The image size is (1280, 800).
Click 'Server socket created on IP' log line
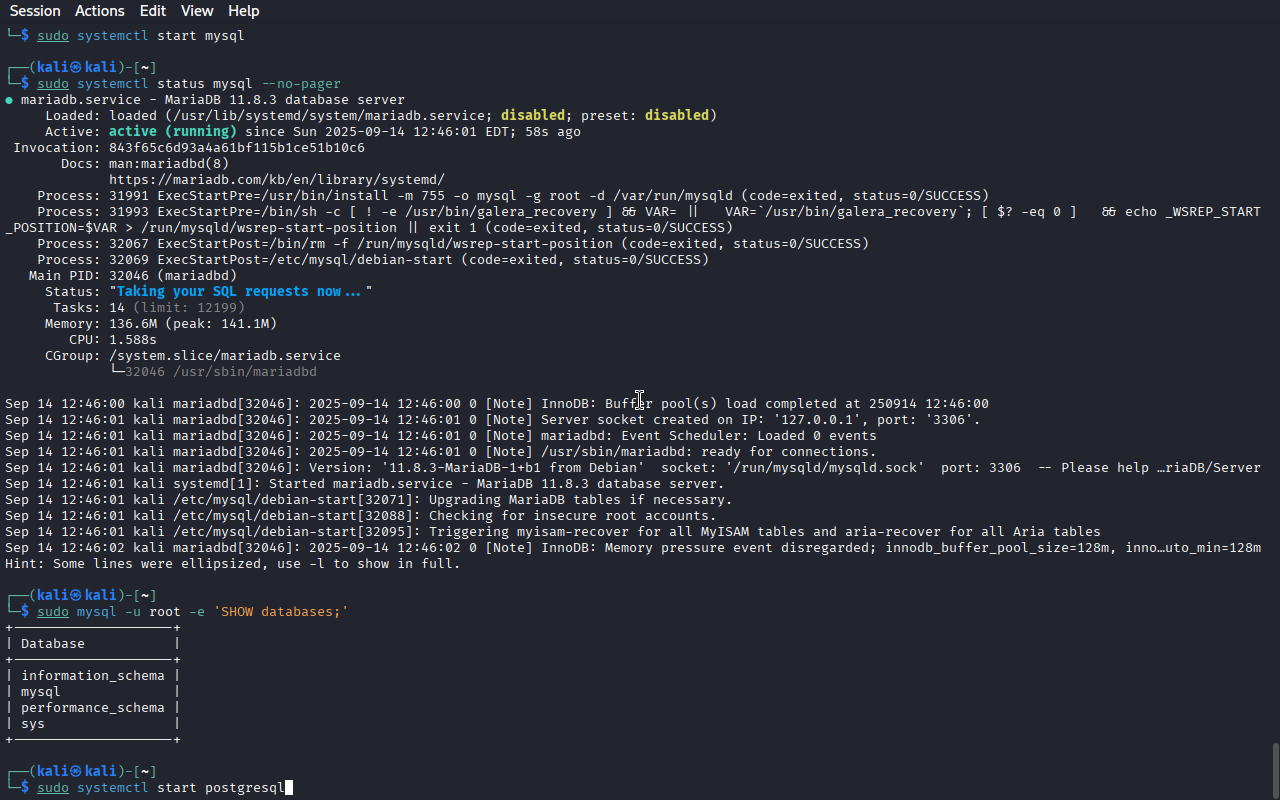(x=493, y=419)
